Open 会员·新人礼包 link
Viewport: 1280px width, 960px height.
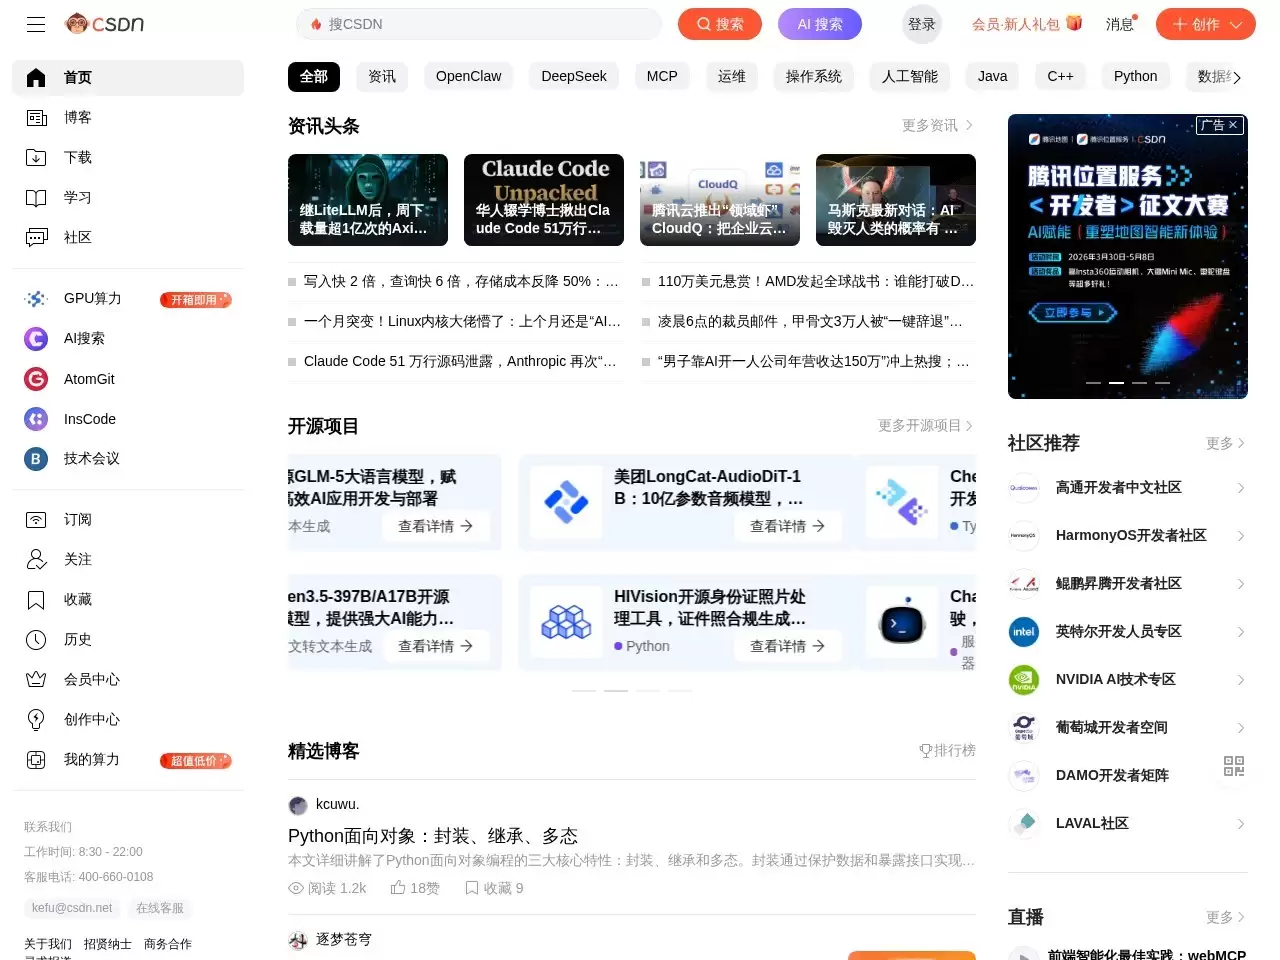click(1027, 24)
